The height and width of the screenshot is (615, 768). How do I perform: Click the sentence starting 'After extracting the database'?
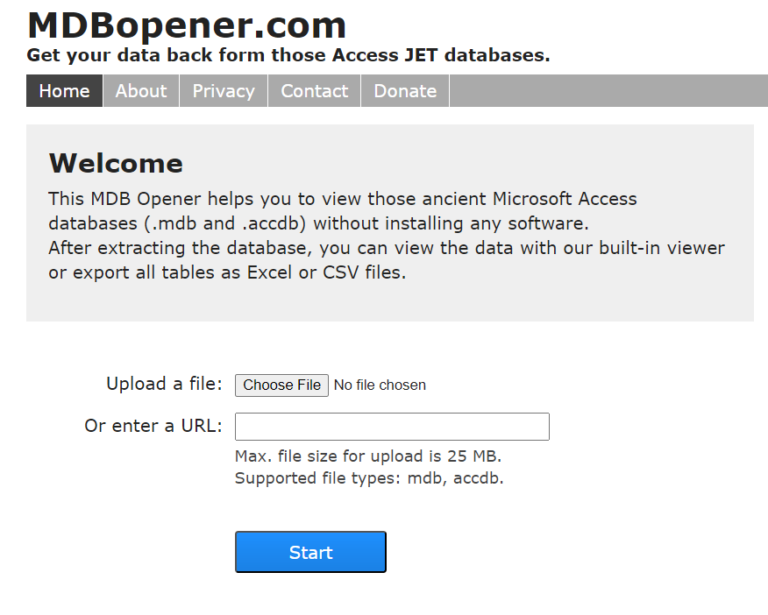click(x=386, y=260)
